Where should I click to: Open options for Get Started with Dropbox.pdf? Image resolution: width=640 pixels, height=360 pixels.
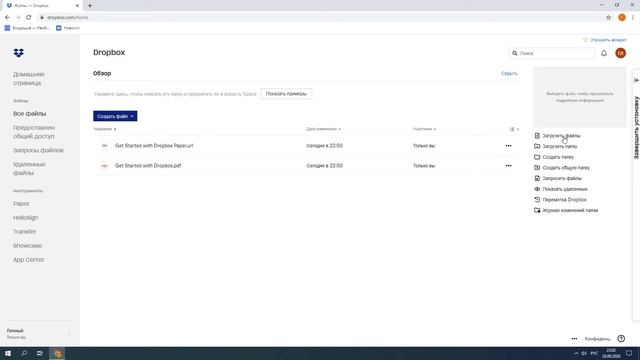pyautogui.click(x=508, y=166)
